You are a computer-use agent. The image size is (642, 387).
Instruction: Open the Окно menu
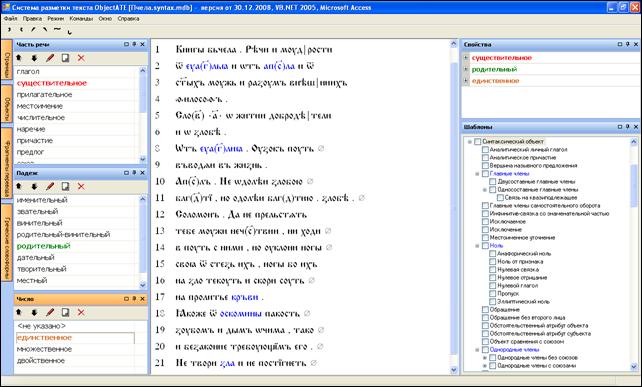click(x=105, y=19)
